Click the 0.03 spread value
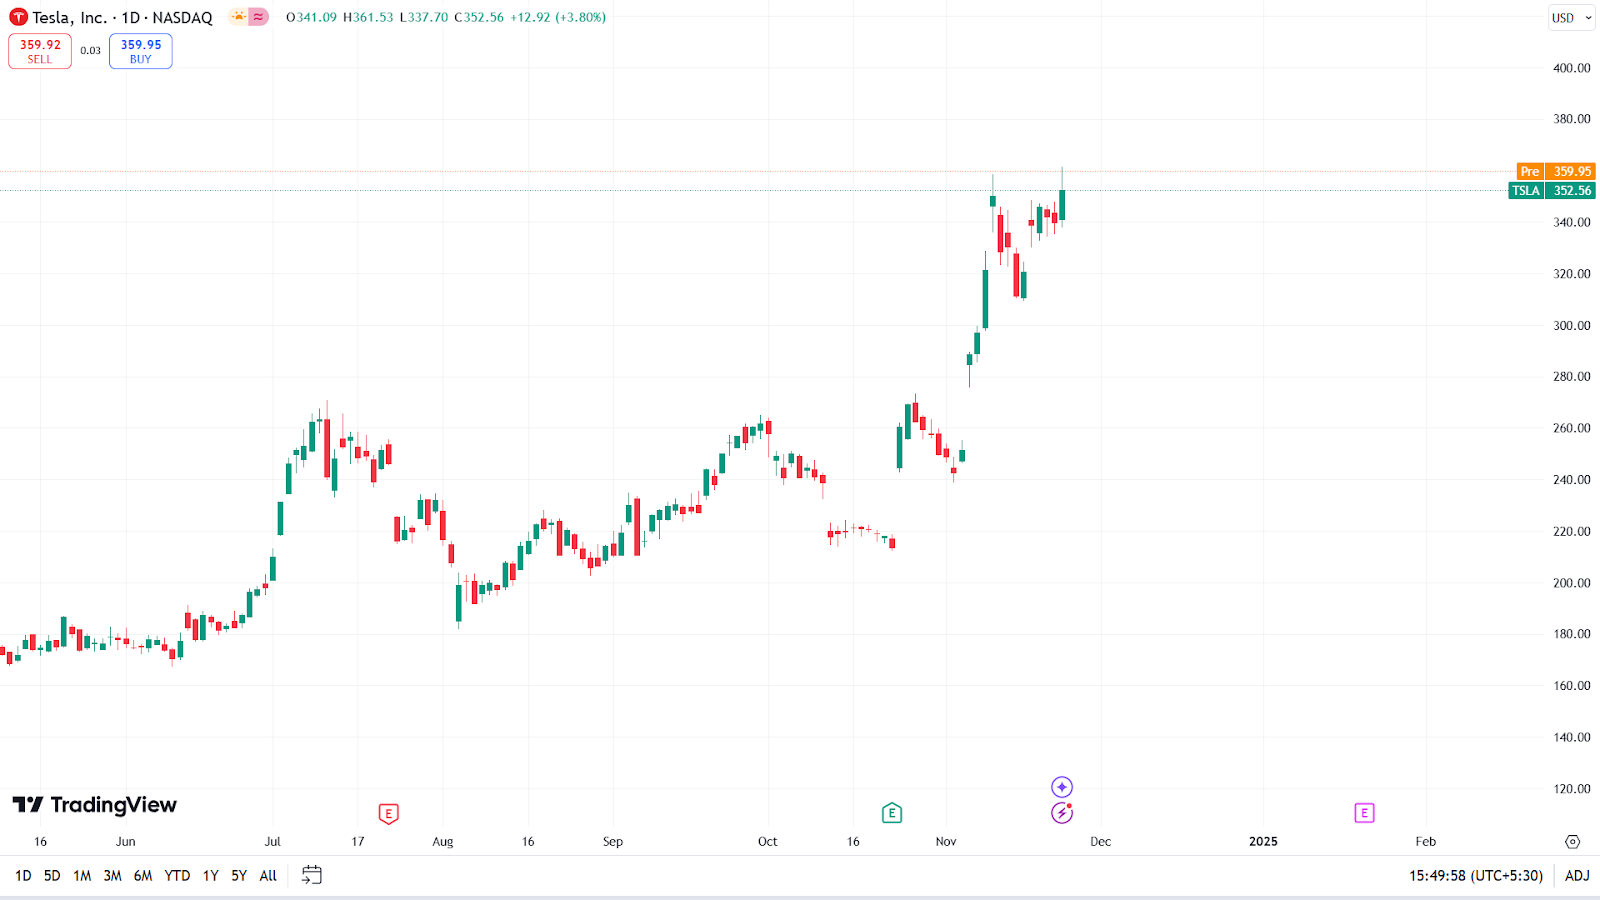 (91, 51)
